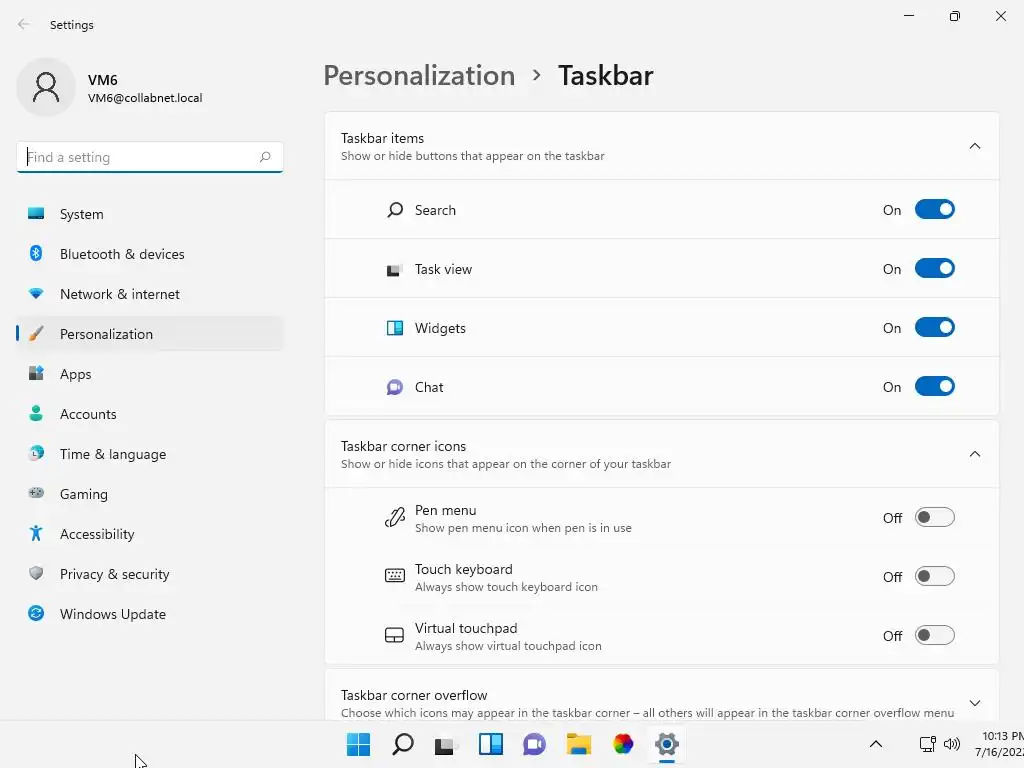Open the Apps settings category
This screenshot has height=768, width=1024.
[x=150, y=374]
